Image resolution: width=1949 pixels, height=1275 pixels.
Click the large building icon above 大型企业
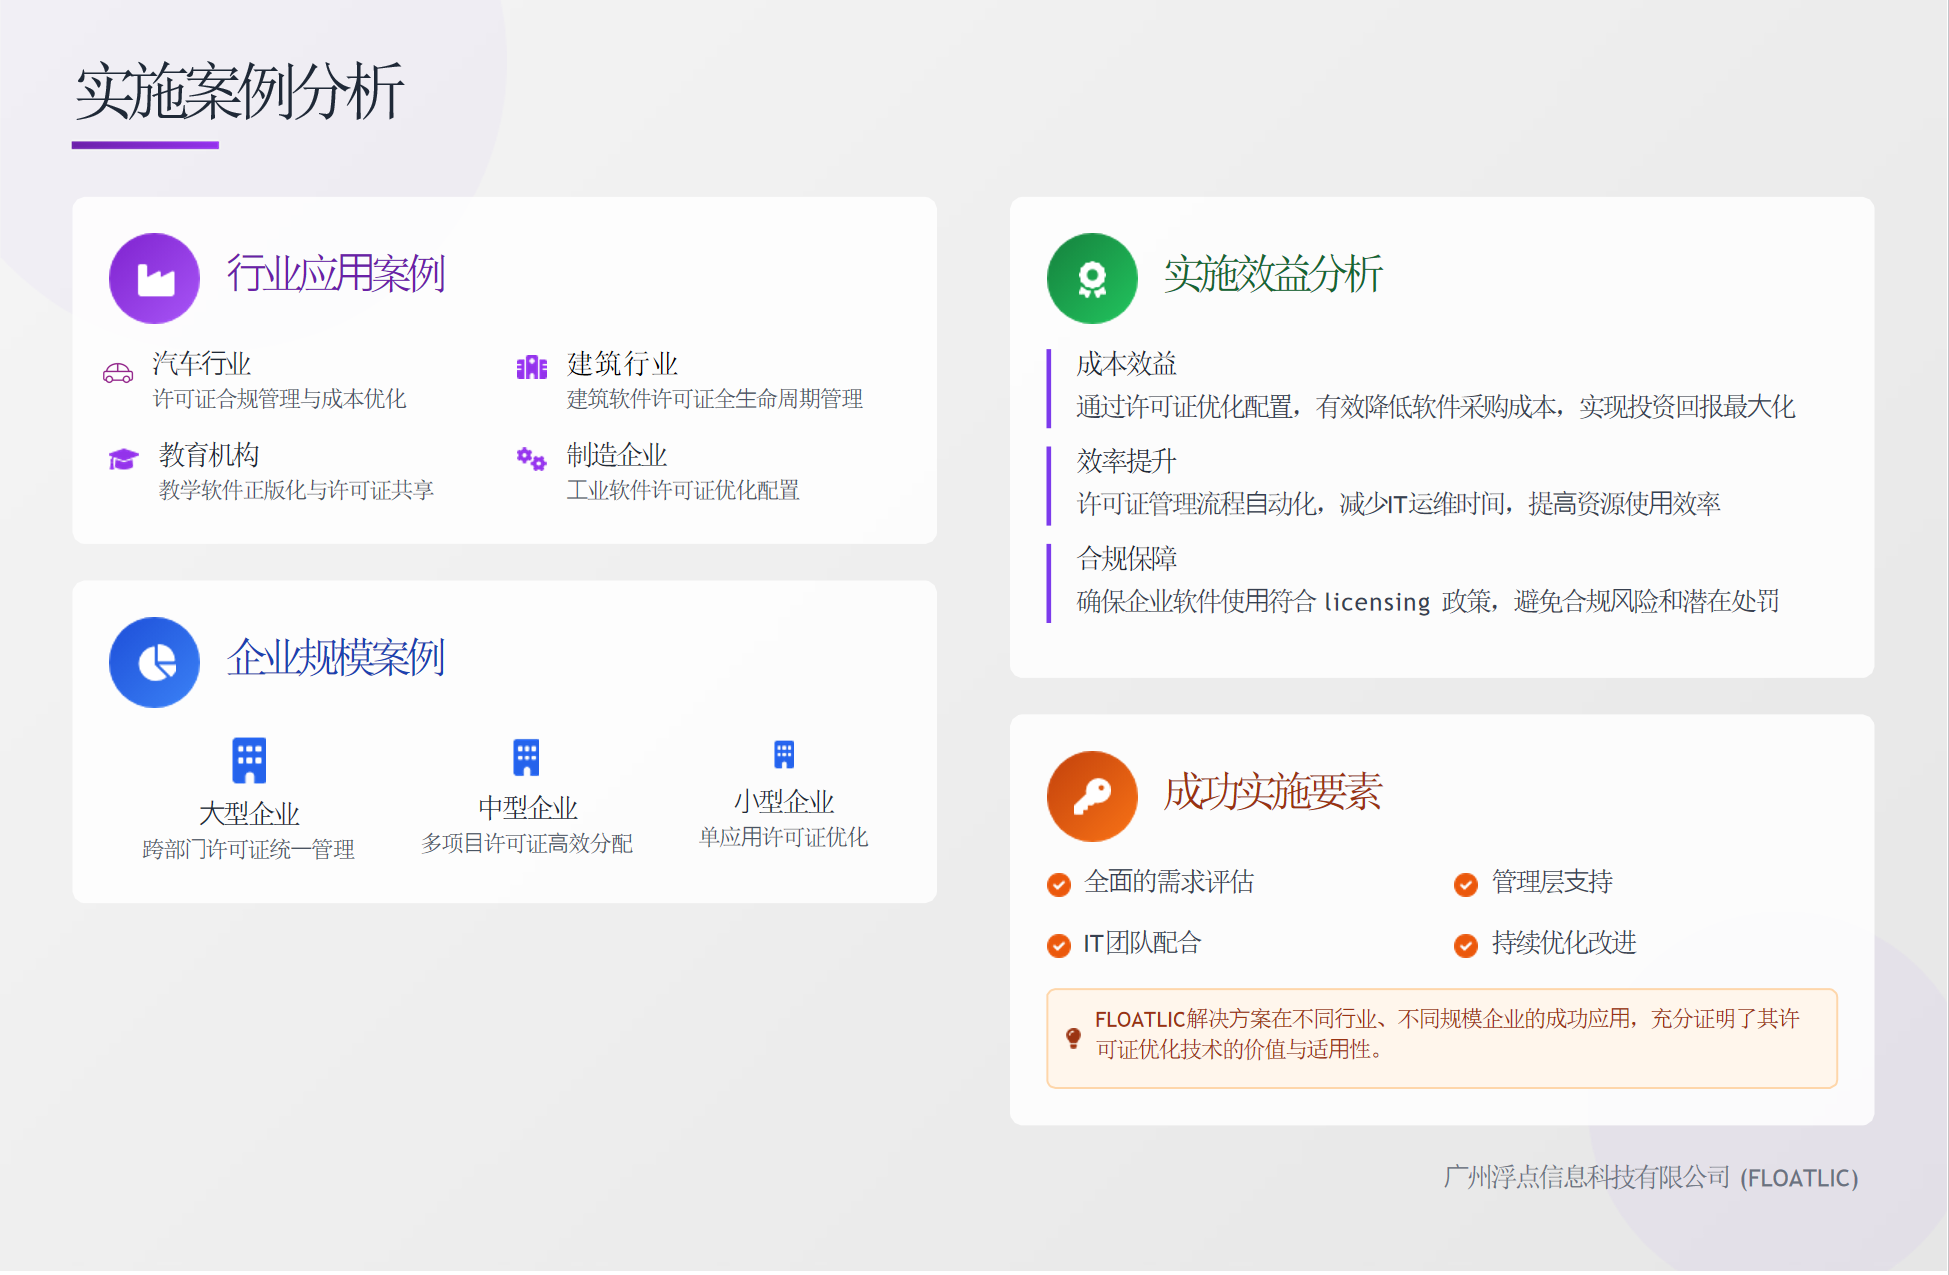click(249, 760)
